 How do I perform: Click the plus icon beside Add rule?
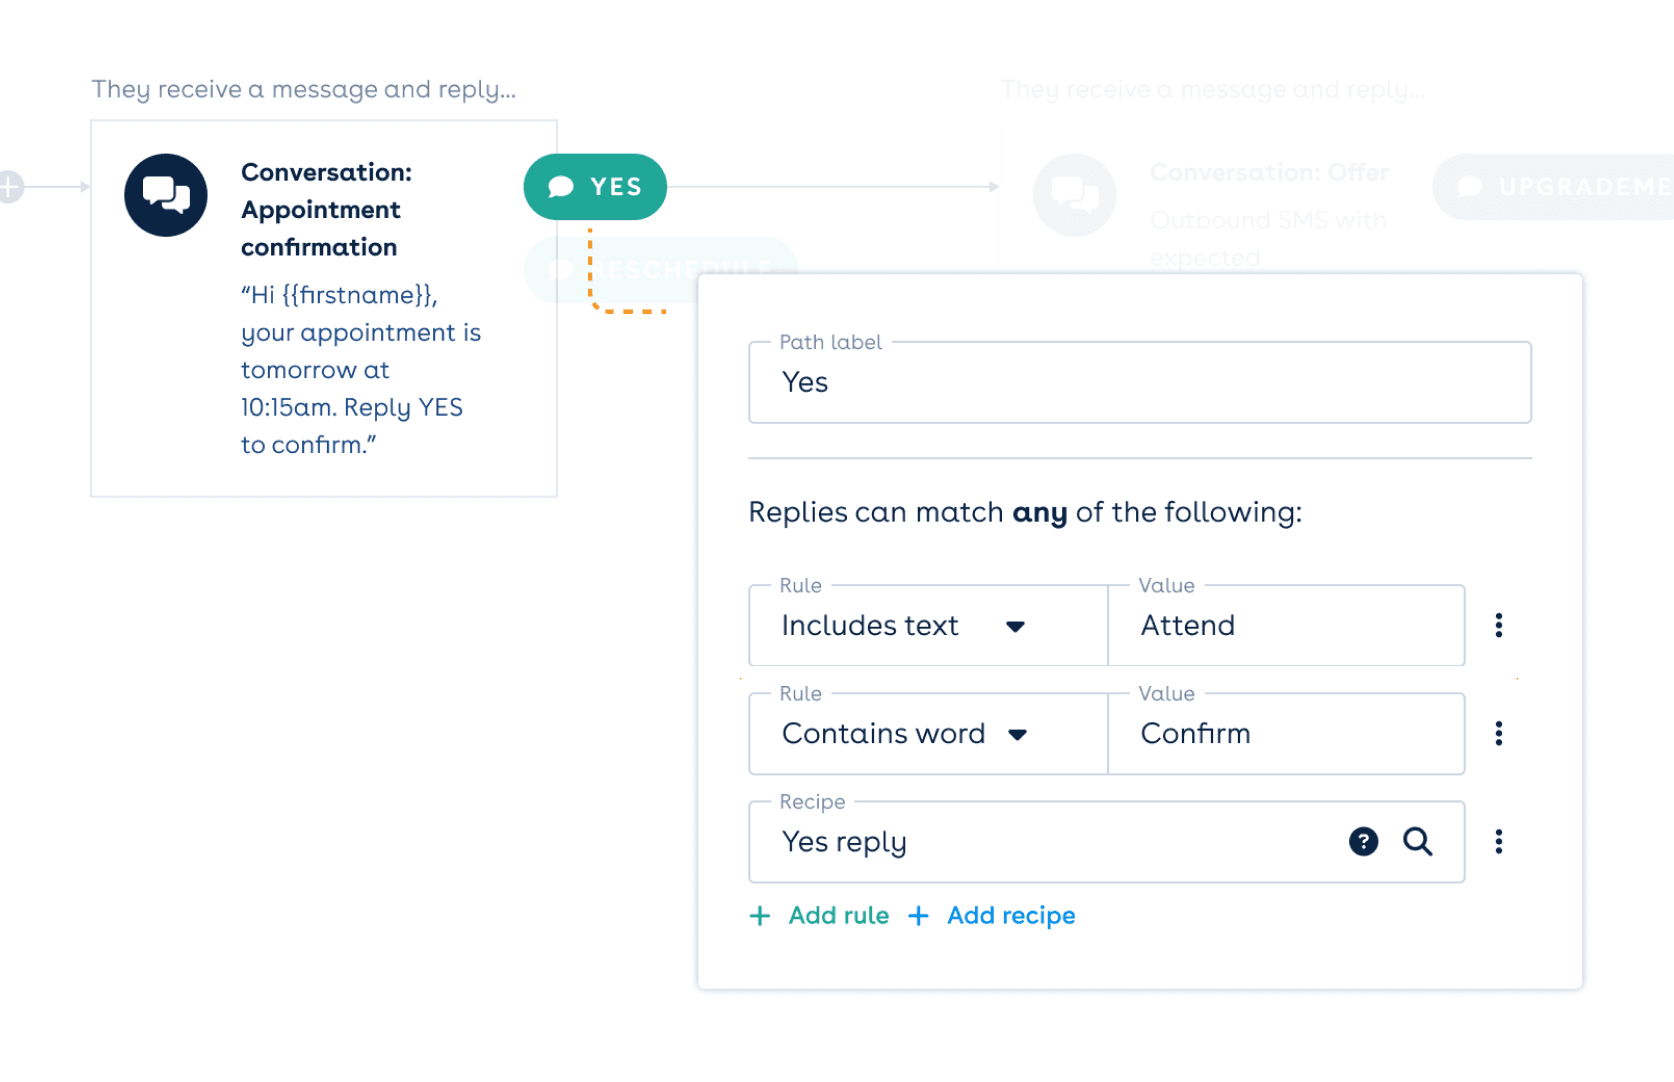760,916
